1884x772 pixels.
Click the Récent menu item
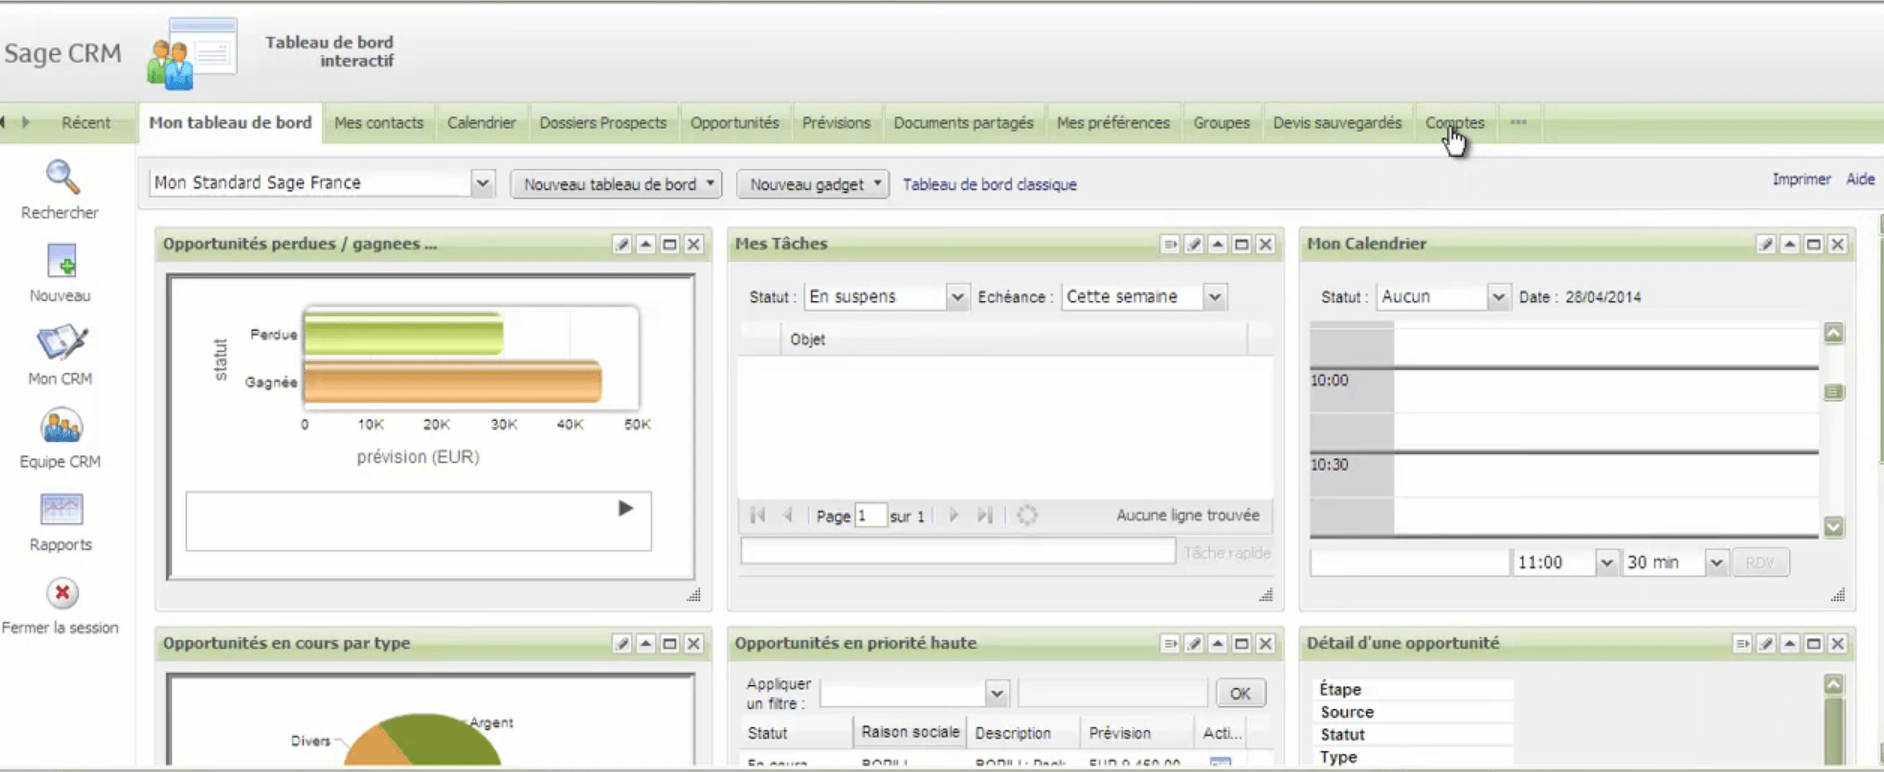coord(86,123)
